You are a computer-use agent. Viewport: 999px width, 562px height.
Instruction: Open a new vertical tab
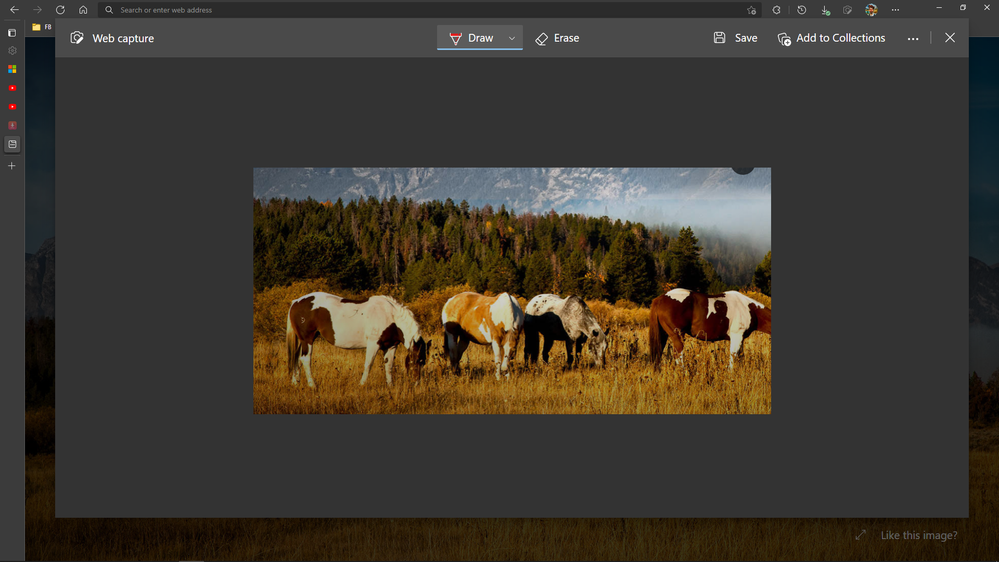tap(11, 166)
